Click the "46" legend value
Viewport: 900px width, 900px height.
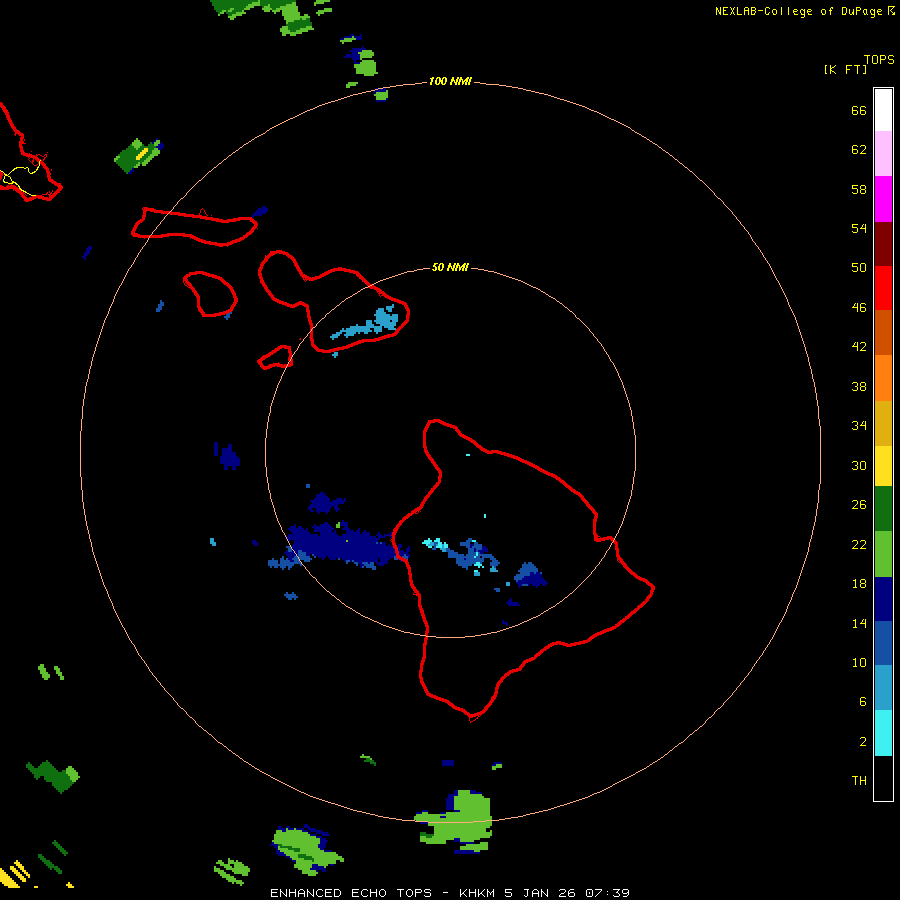[x=859, y=307]
